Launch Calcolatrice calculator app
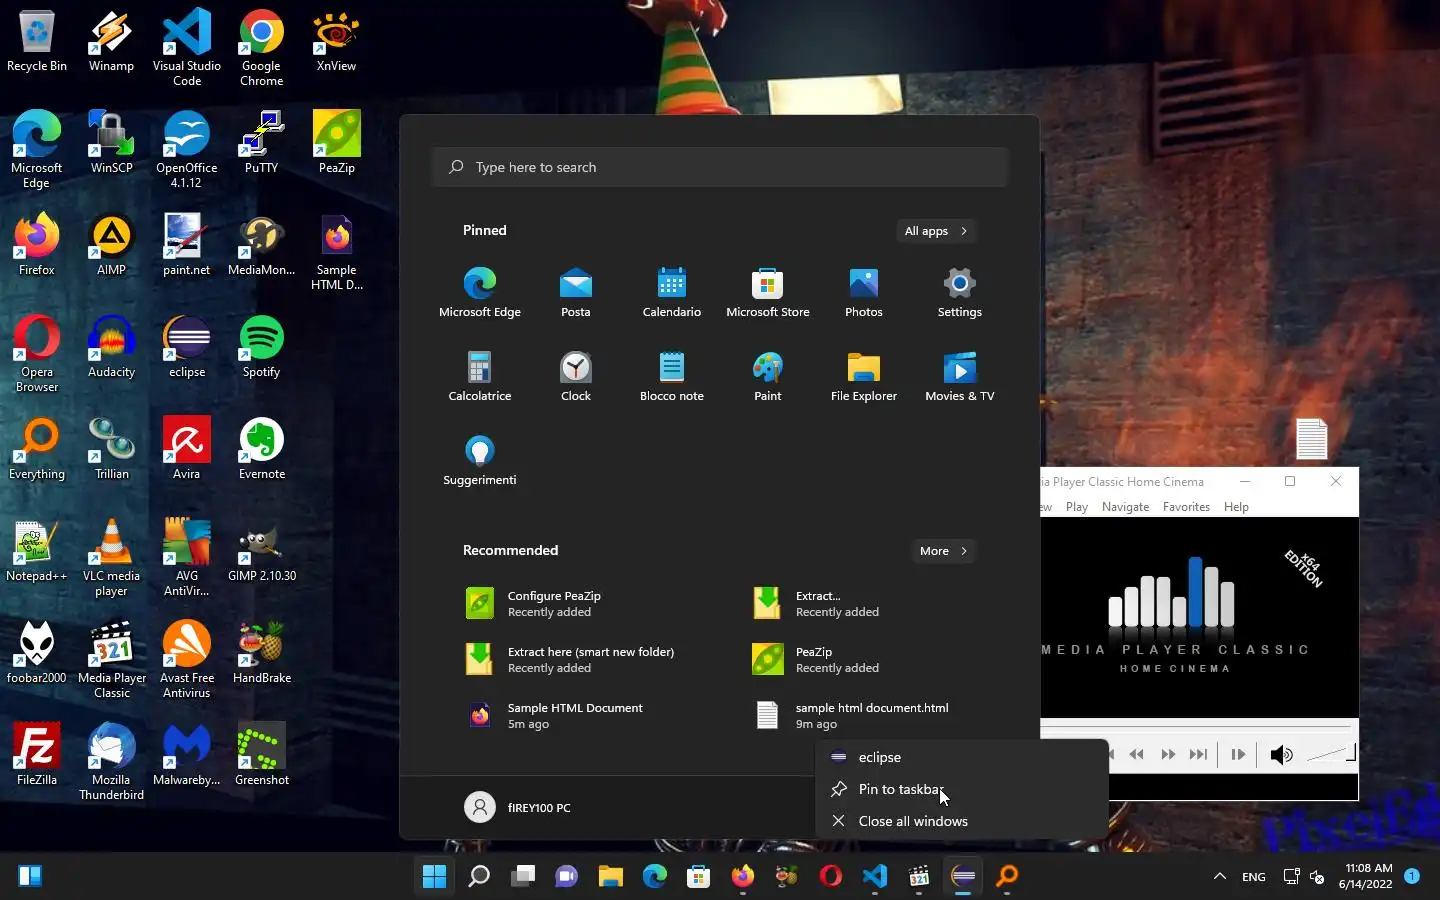Image resolution: width=1440 pixels, height=900 pixels. [x=480, y=376]
